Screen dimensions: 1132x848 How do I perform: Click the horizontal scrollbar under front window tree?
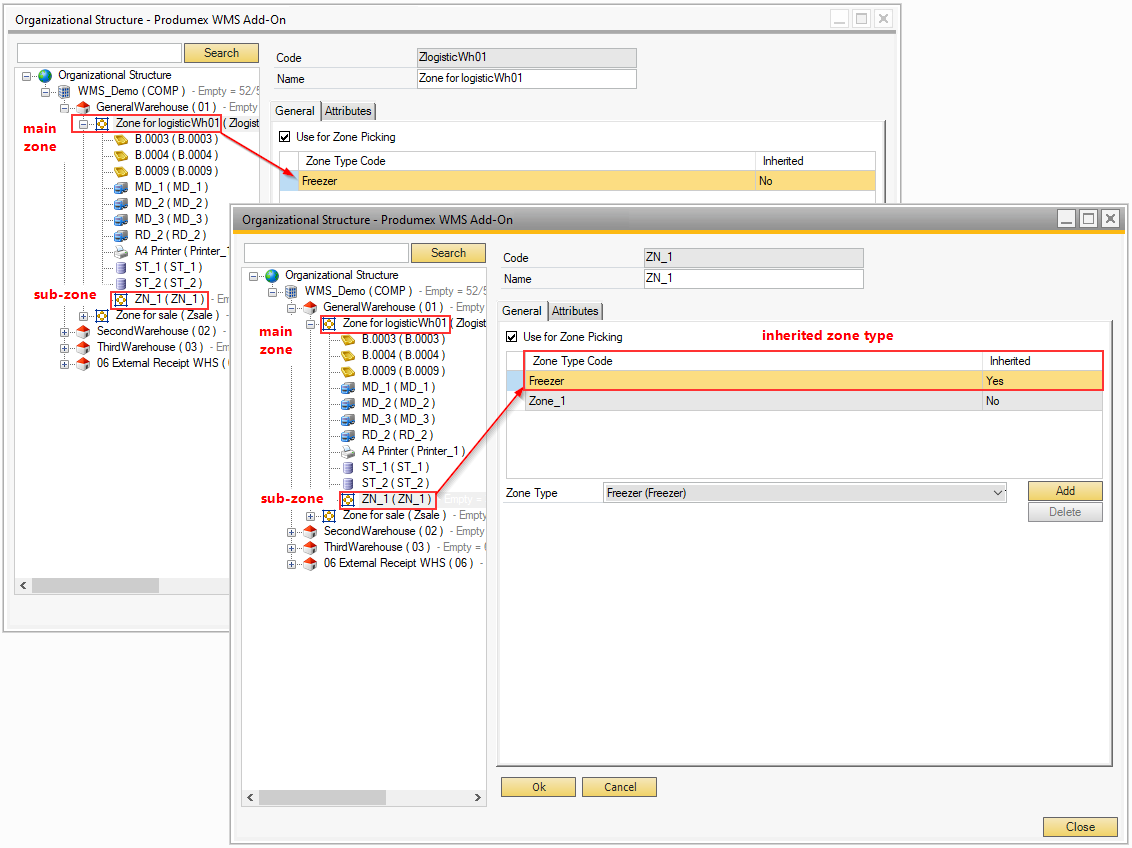point(360,798)
